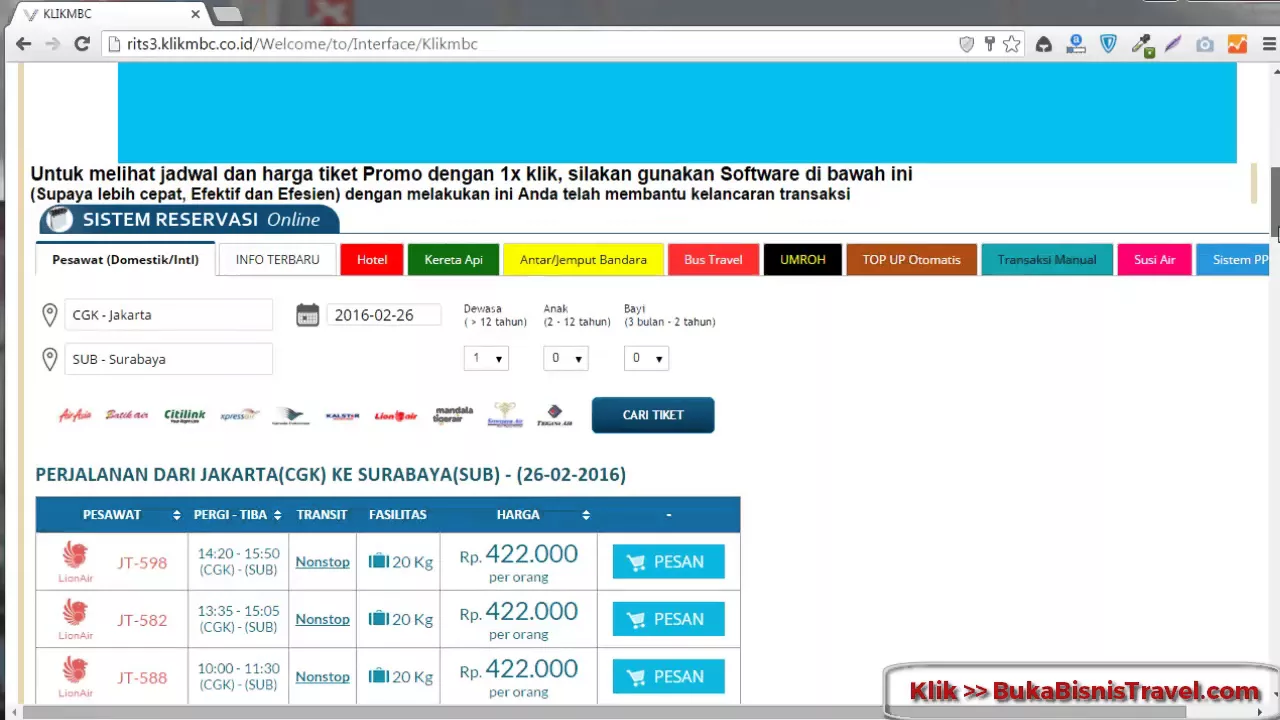Open the Bayi passenger count dropdown
Image resolution: width=1280 pixels, height=720 pixels.
[x=646, y=358]
